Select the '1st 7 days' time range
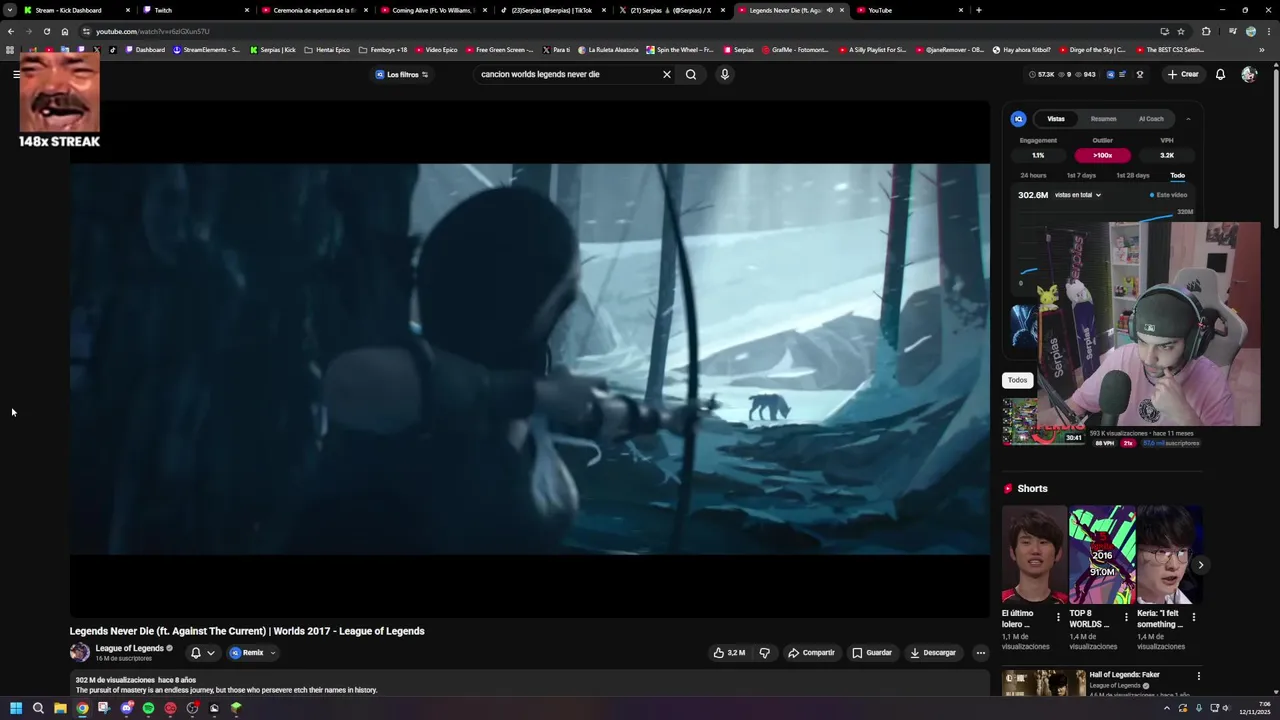 coord(1081,175)
